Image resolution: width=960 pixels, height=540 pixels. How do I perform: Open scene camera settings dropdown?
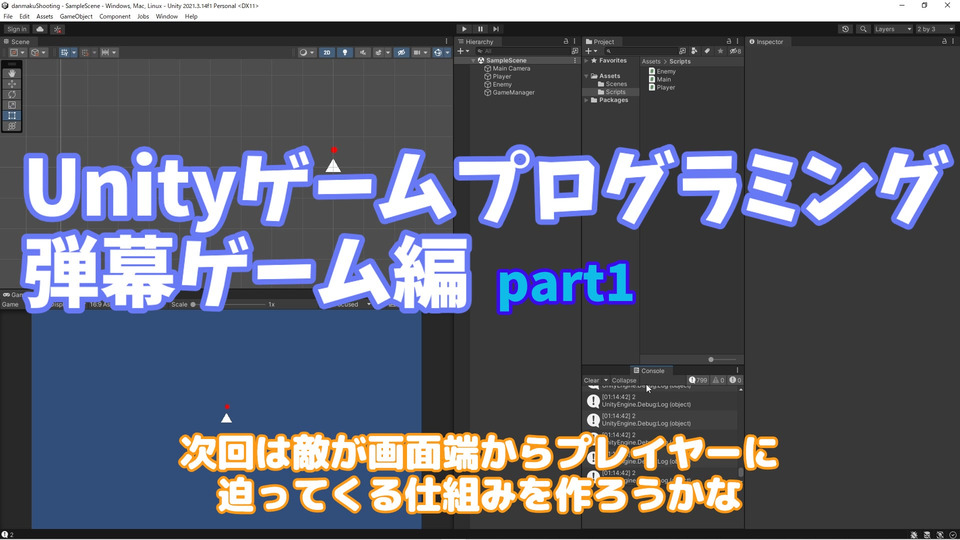(x=419, y=53)
